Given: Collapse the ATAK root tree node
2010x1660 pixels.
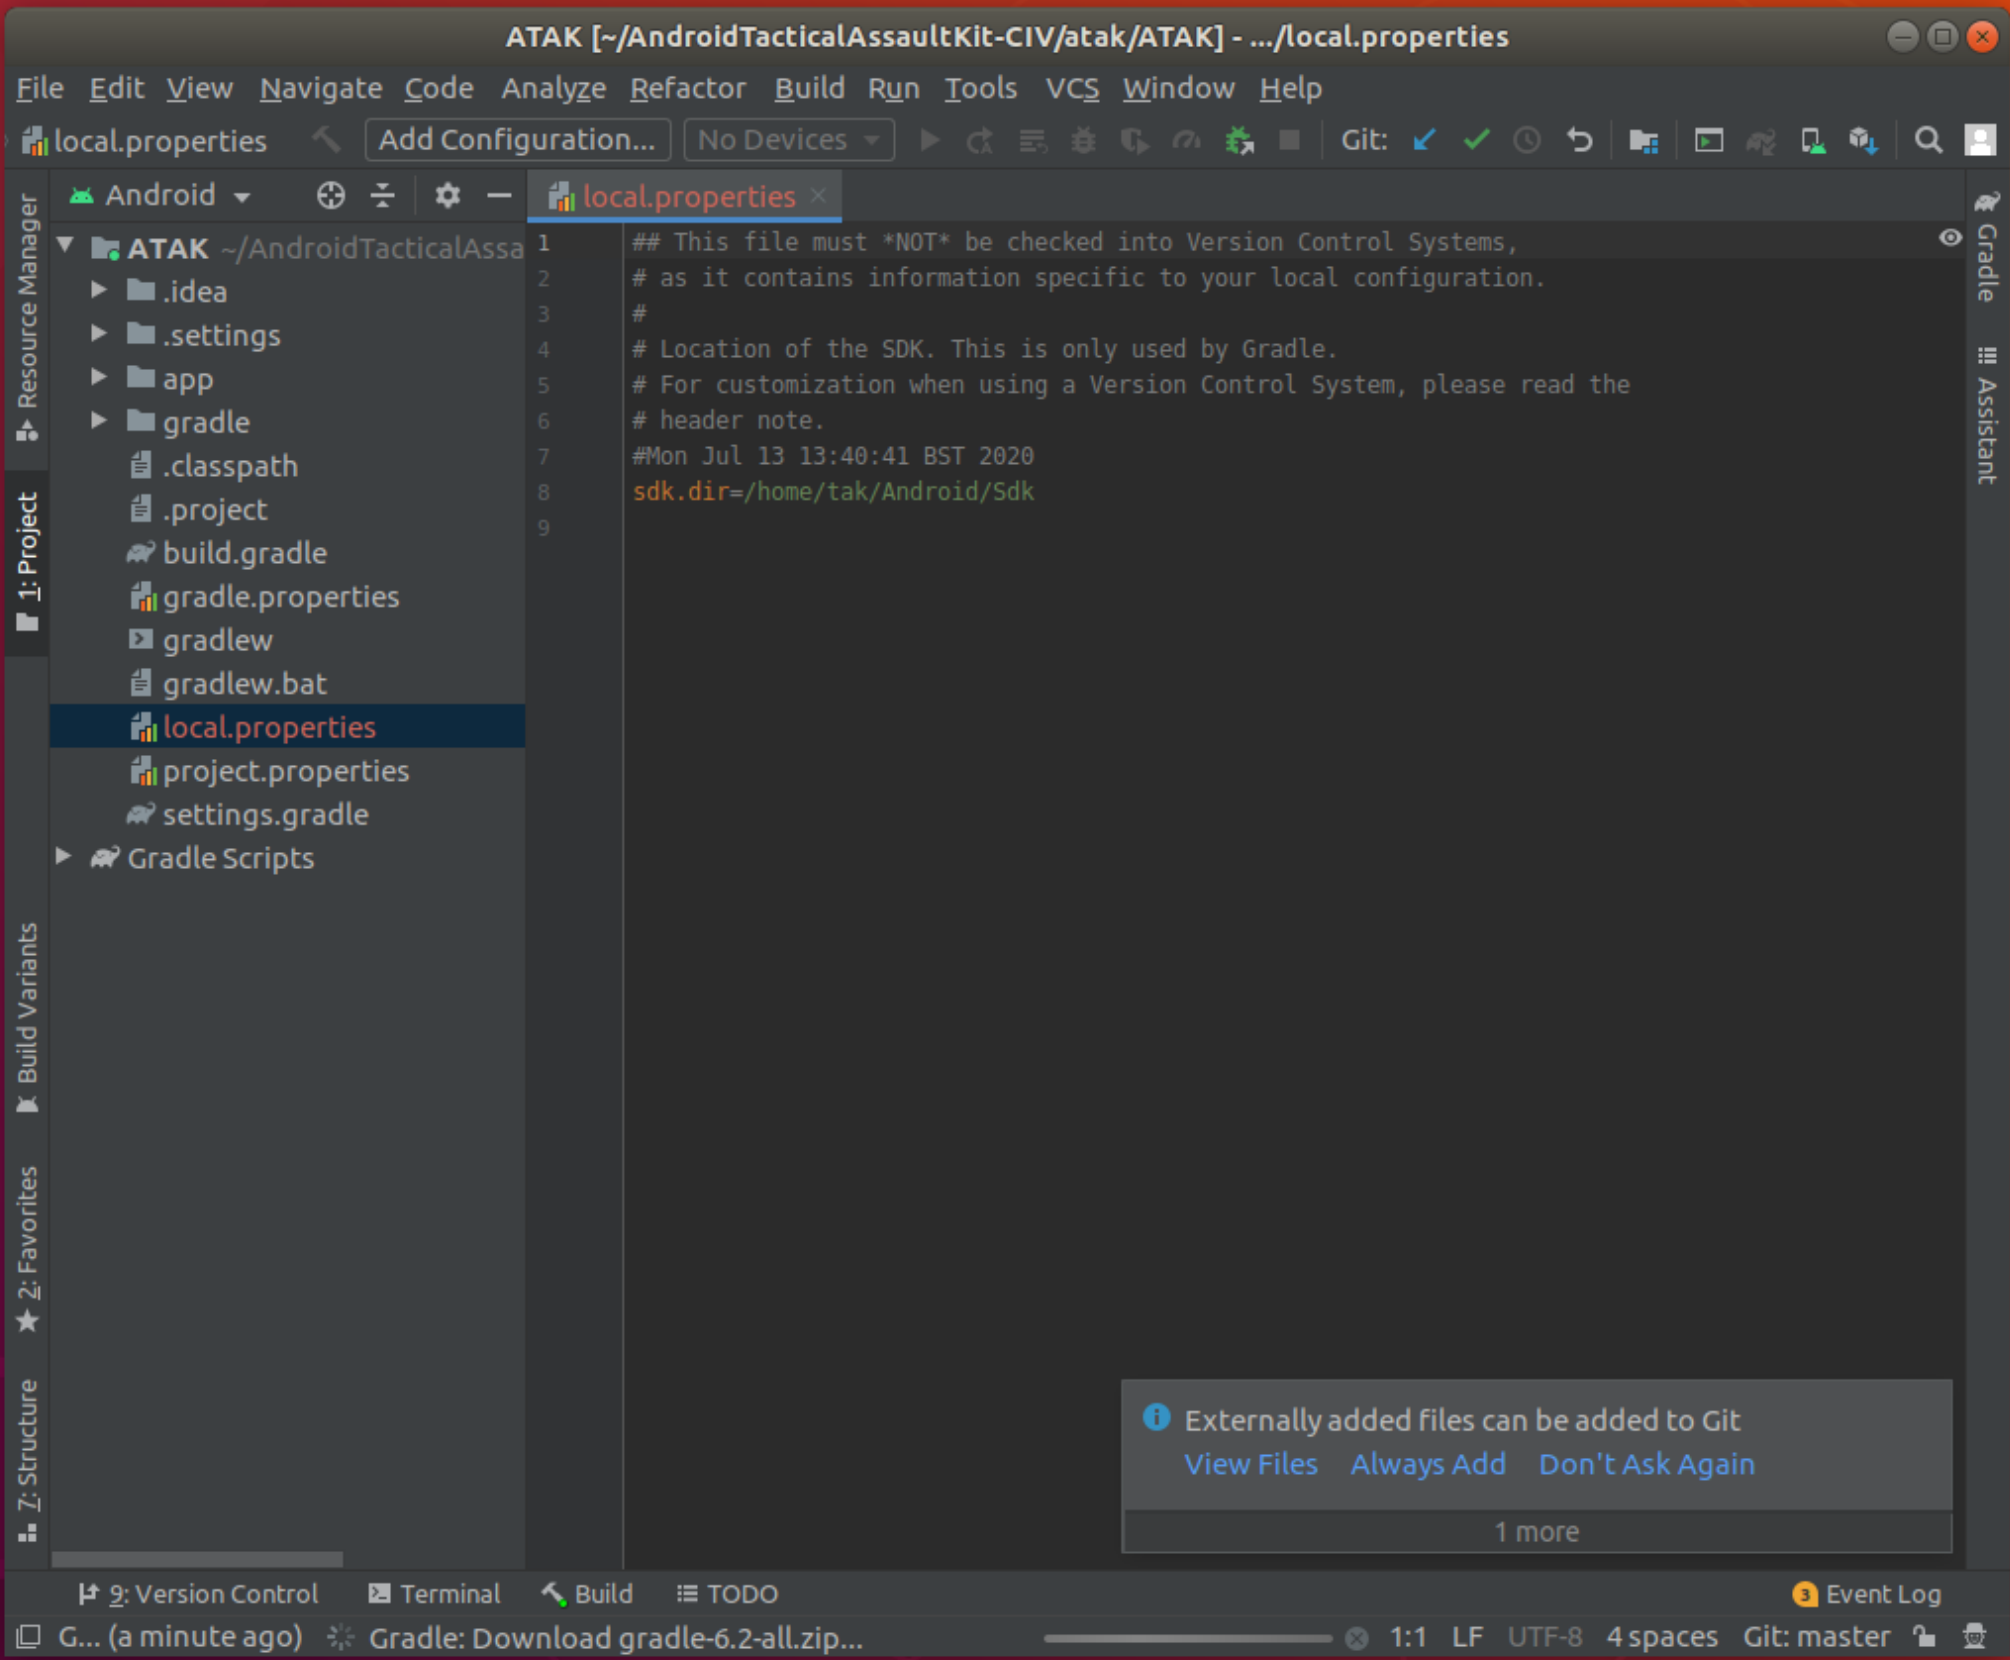Looking at the screenshot, I should tap(65, 246).
